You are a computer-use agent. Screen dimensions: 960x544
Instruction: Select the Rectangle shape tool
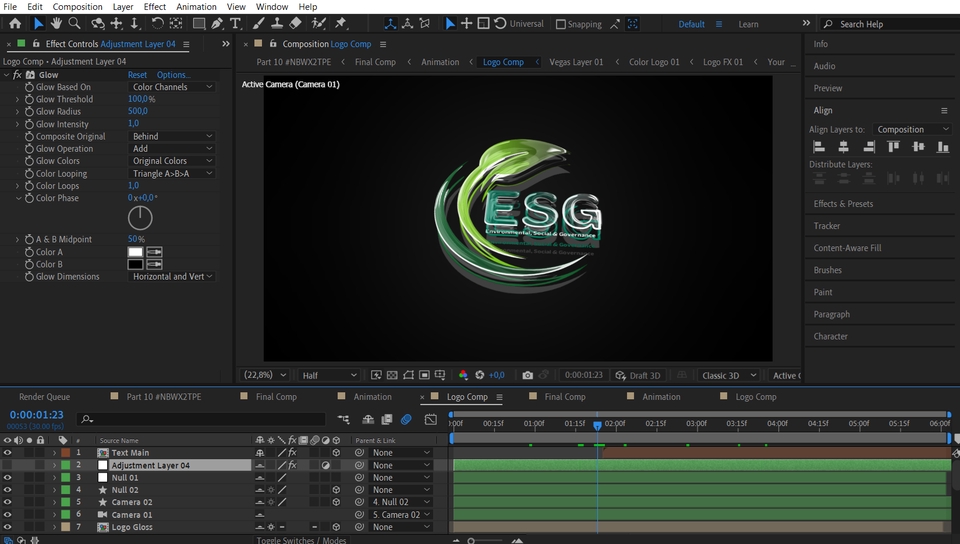[198, 23]
